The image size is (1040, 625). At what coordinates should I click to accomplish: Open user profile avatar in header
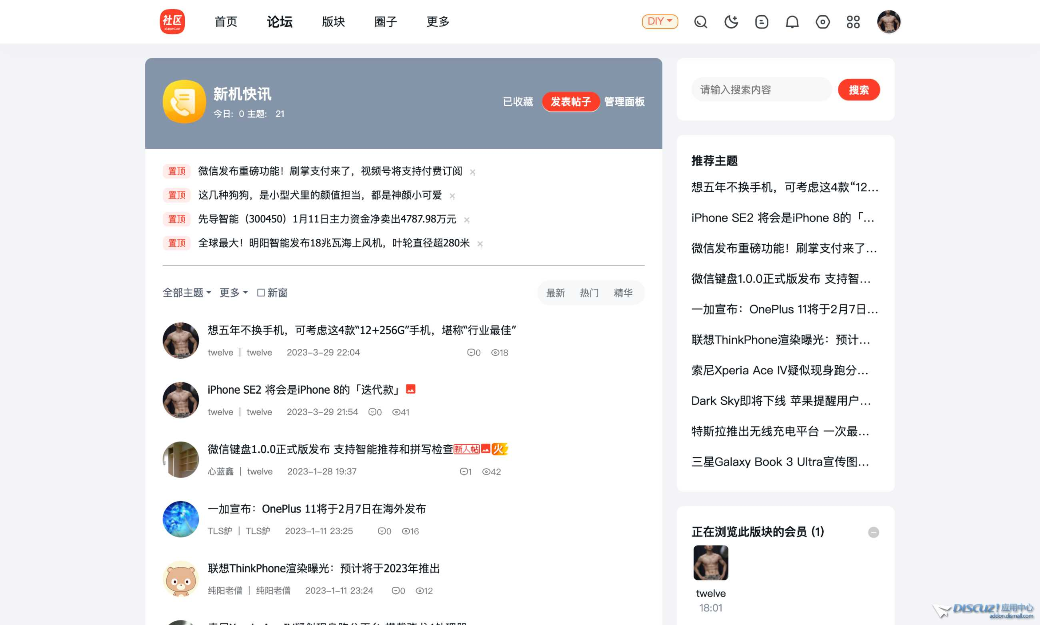tap(888, 21)
